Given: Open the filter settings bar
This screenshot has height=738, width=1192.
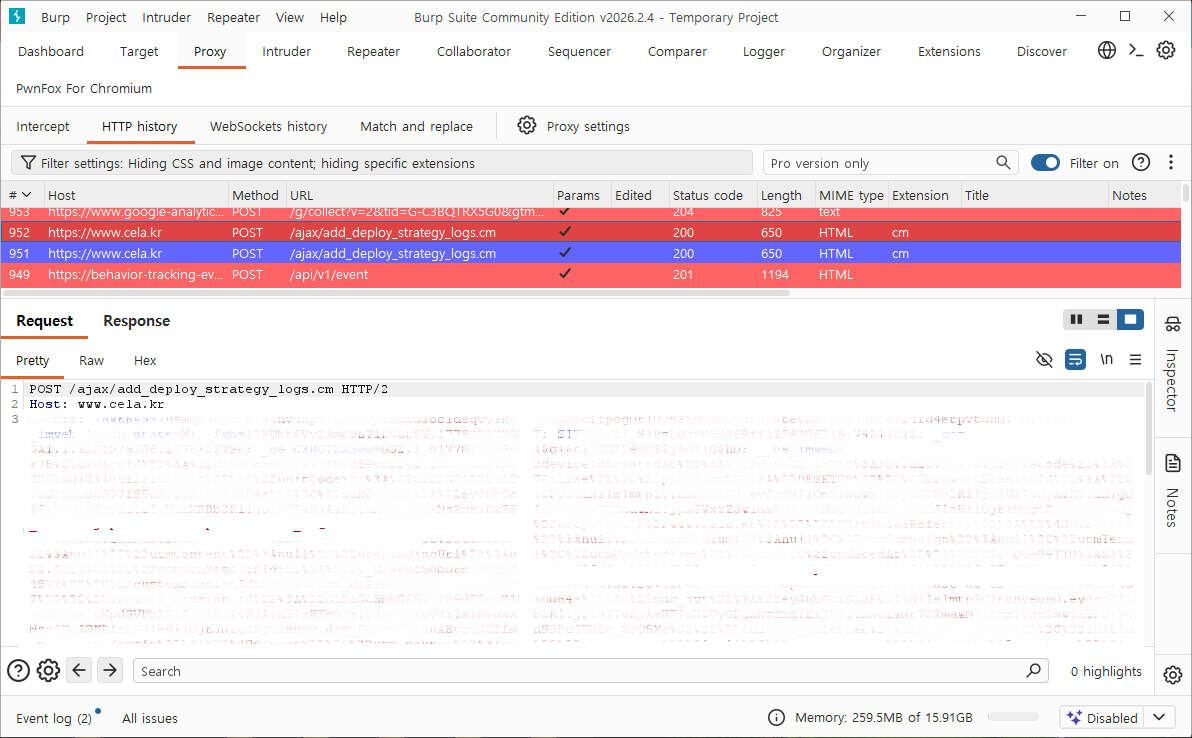Looking at the screenshot, I should 382,163.
